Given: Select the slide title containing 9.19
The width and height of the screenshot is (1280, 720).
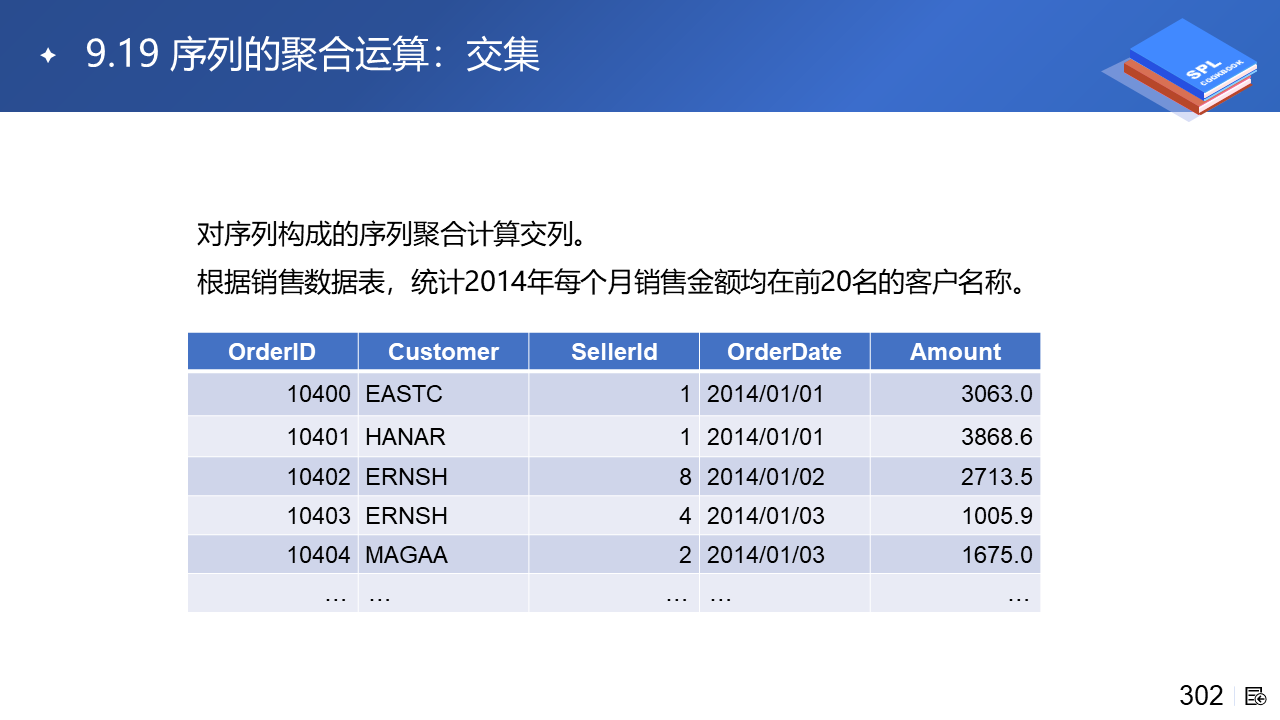Looking at the screenshot, I should tap(313, 55).
